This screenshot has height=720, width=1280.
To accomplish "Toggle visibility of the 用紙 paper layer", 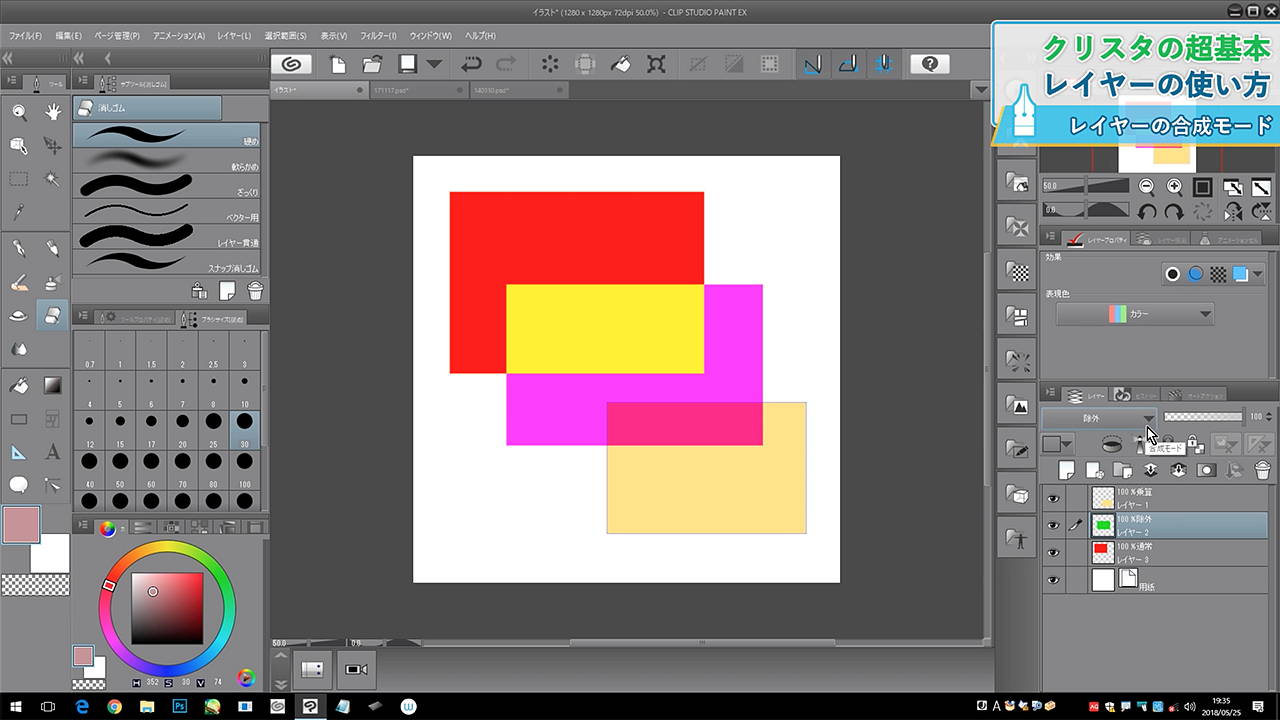I will tap(1052, 580).
